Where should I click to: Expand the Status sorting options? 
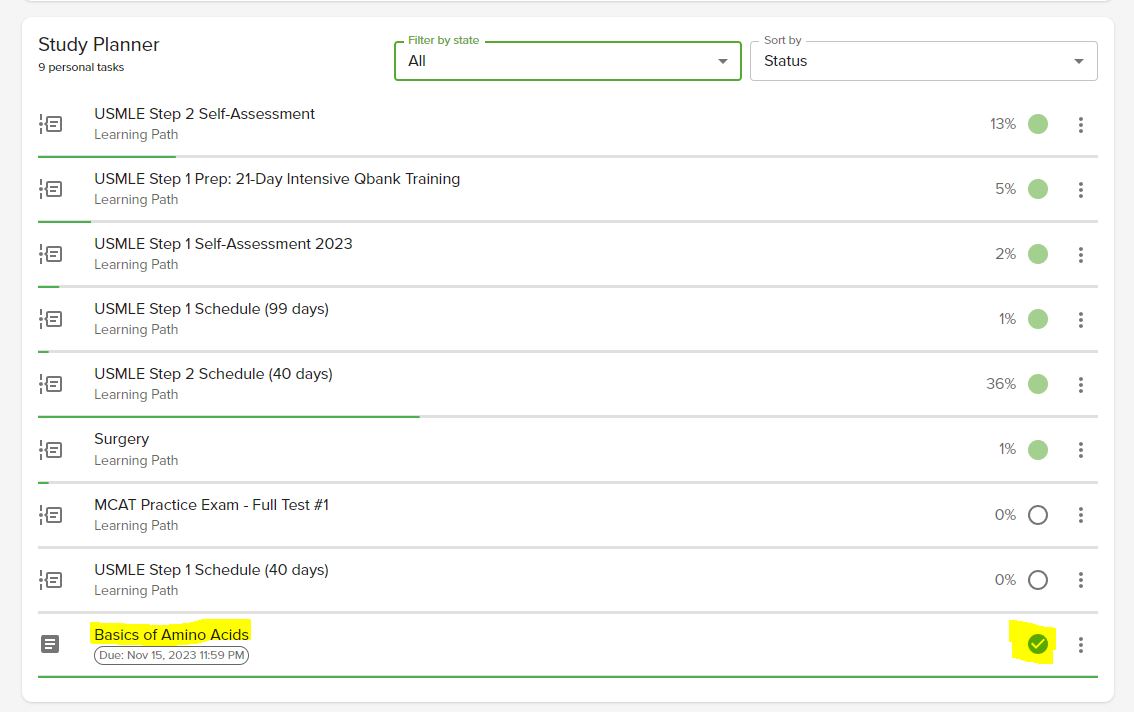click(x=922, y=60)
